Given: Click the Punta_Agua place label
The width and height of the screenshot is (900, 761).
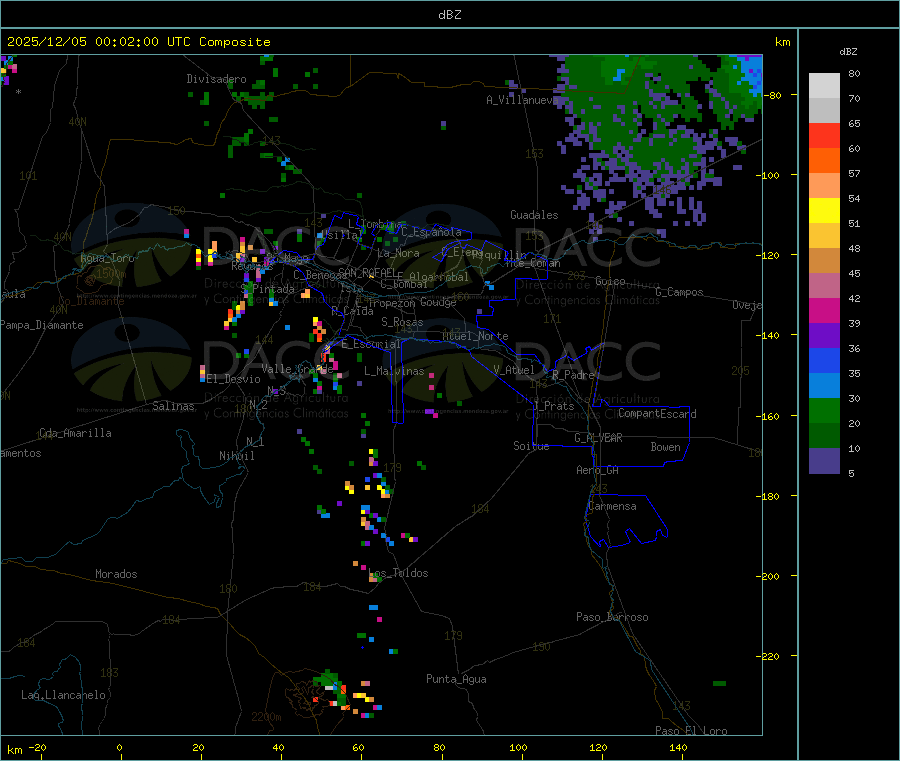Looking at the screenshot, I should (x=456, y=679).
